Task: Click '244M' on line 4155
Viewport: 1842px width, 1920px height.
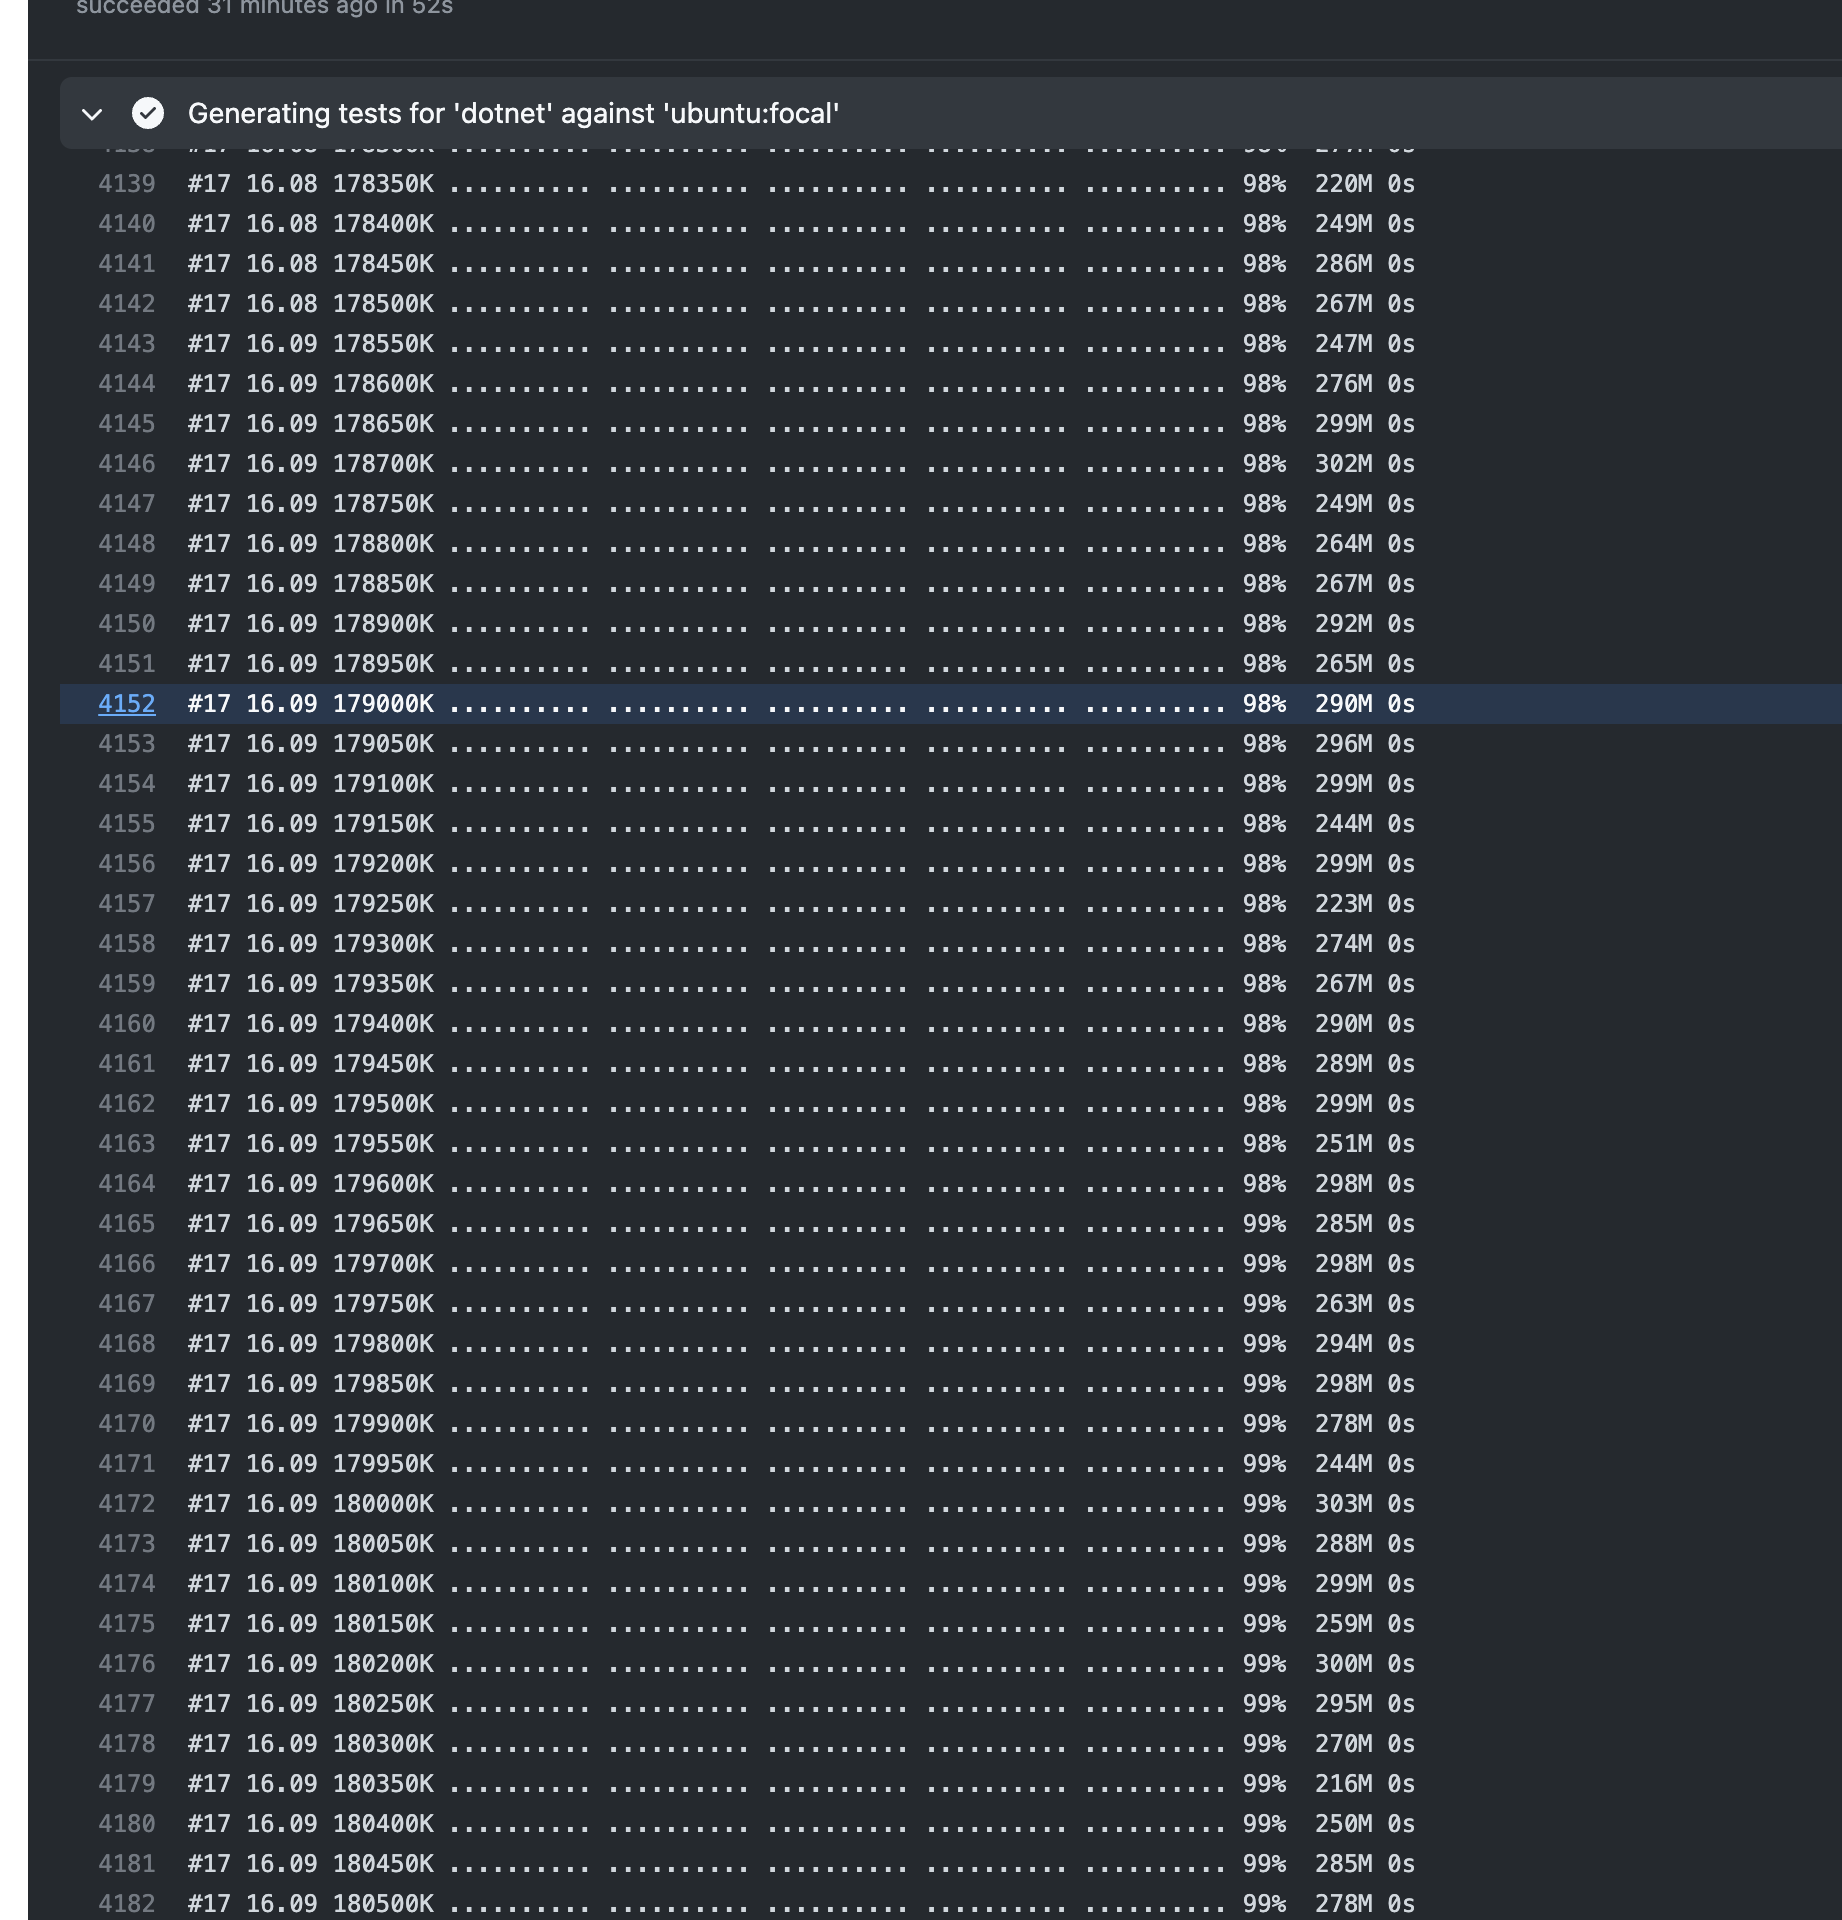Action: 1343,824
